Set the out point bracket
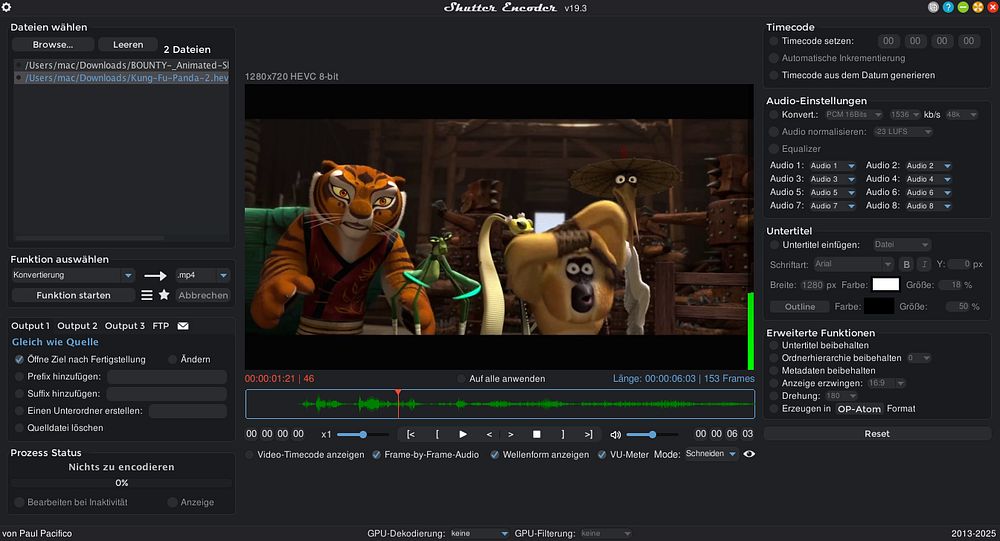 point(562,434)
